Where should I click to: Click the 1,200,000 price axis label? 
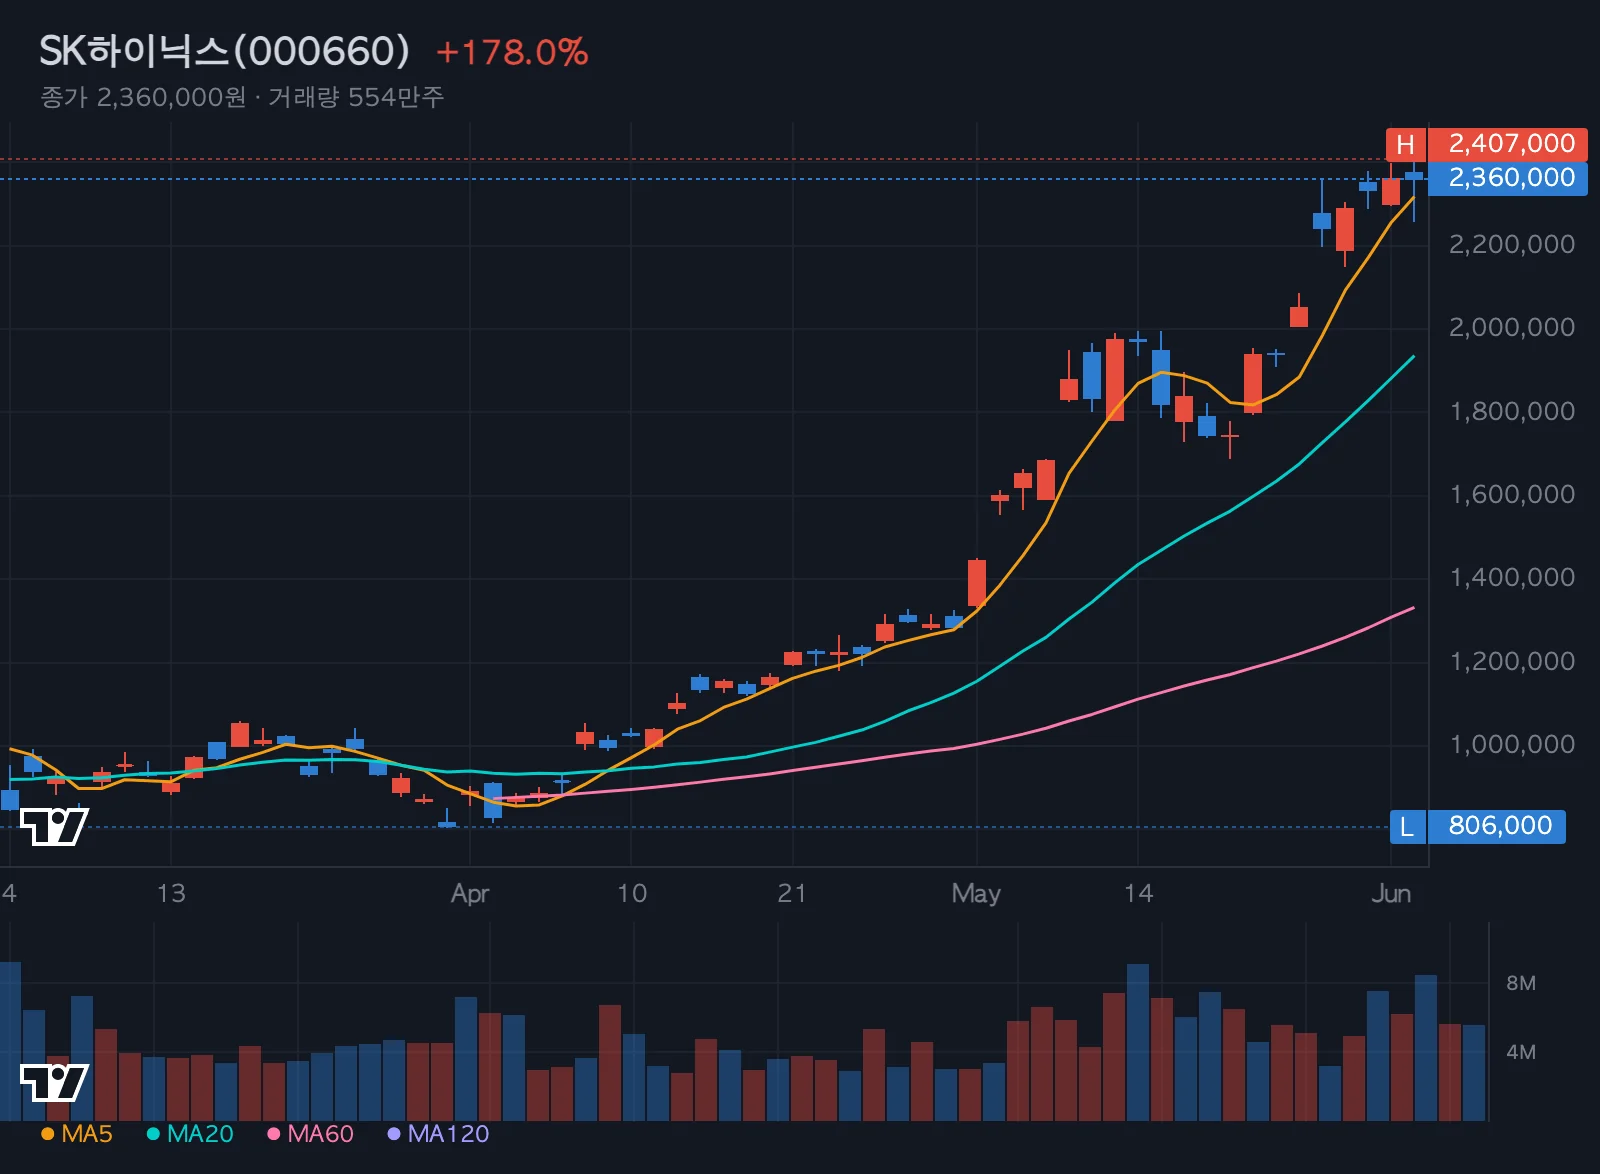[1512, 662]
